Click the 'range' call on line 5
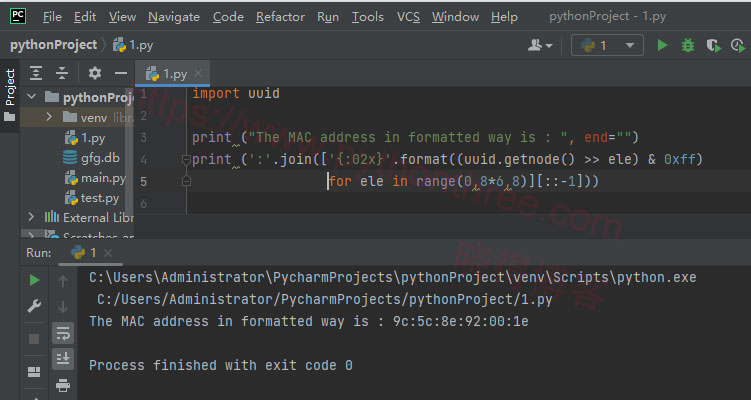The width and height of the screenshot is (751, 400). pyautogui.click(x=435, y=181)
